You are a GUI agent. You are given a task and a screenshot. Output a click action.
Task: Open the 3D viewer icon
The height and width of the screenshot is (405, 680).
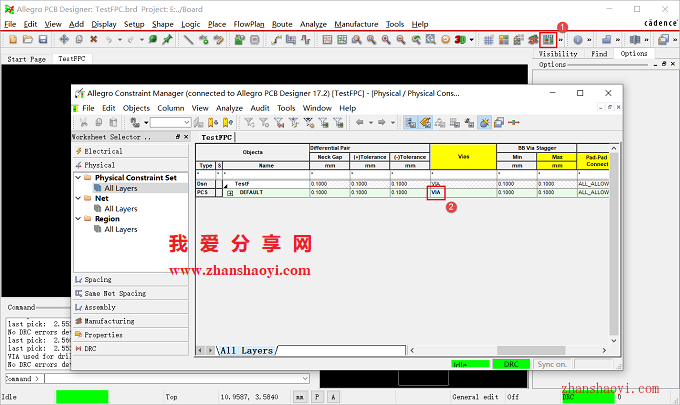pos(460,39)
